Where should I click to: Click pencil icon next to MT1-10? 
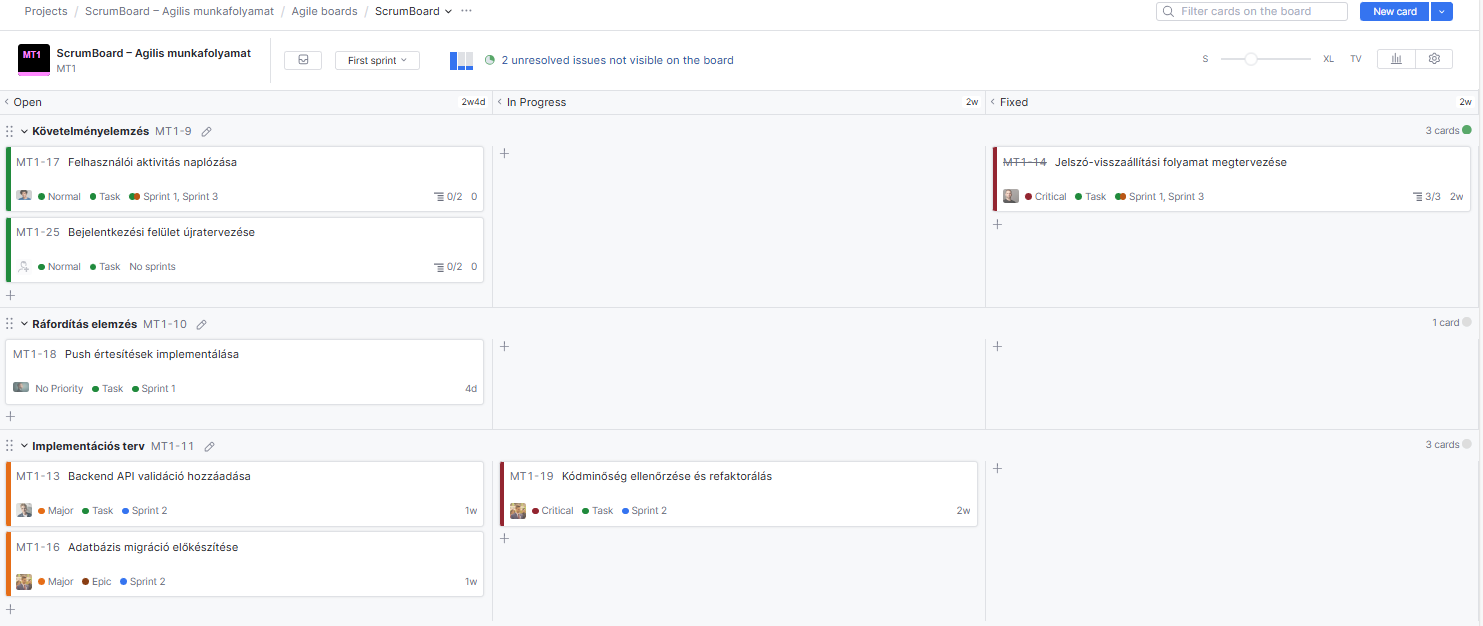click(202, 324)
